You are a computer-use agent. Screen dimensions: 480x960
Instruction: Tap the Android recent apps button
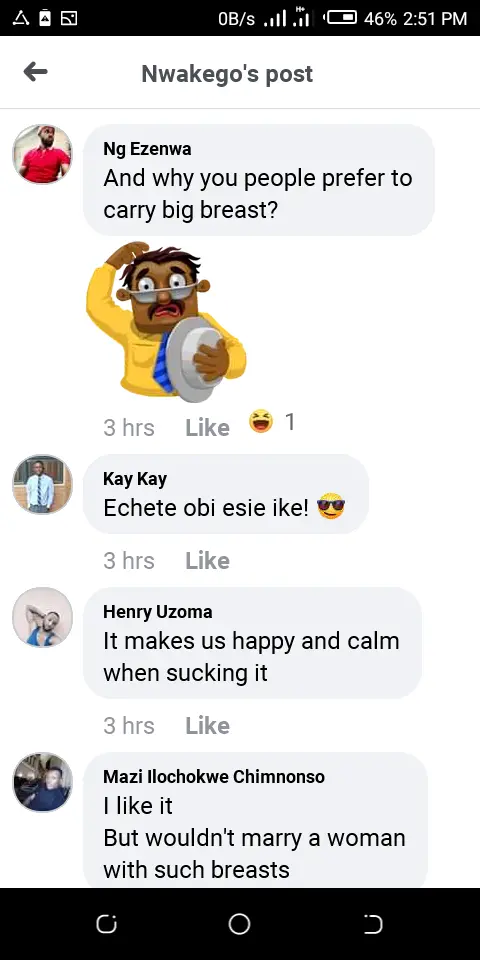point(106,924)
